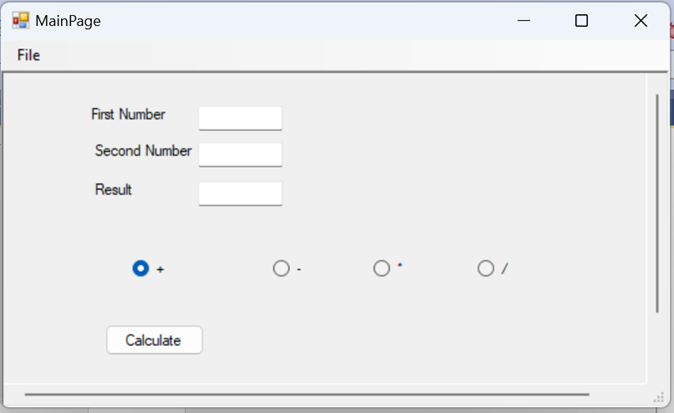Click the First Number label
The height and width of the screenshot is (413, 674).
[128, 114]
